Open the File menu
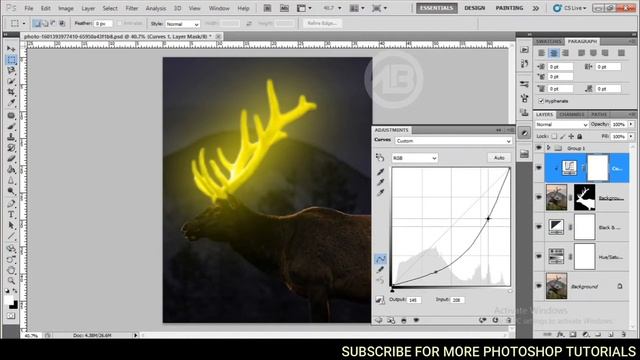The image size is (640, 360). tap(29, 8)
